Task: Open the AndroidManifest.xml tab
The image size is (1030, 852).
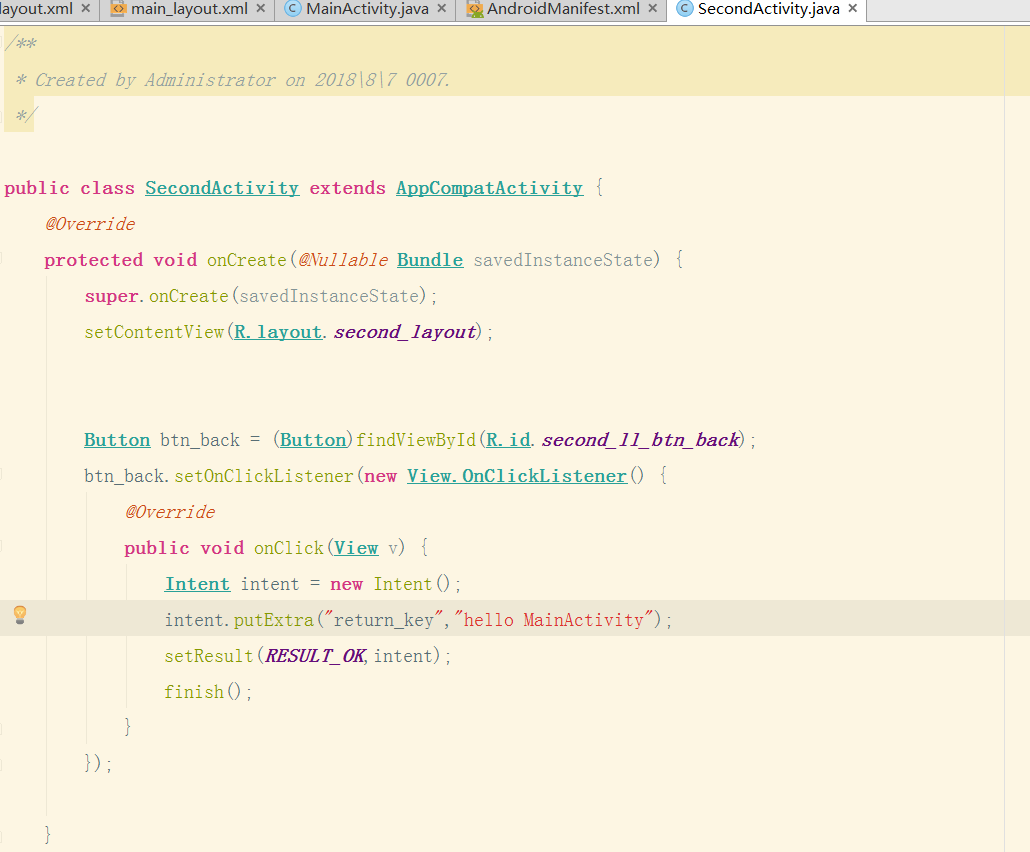Action: 562,9
